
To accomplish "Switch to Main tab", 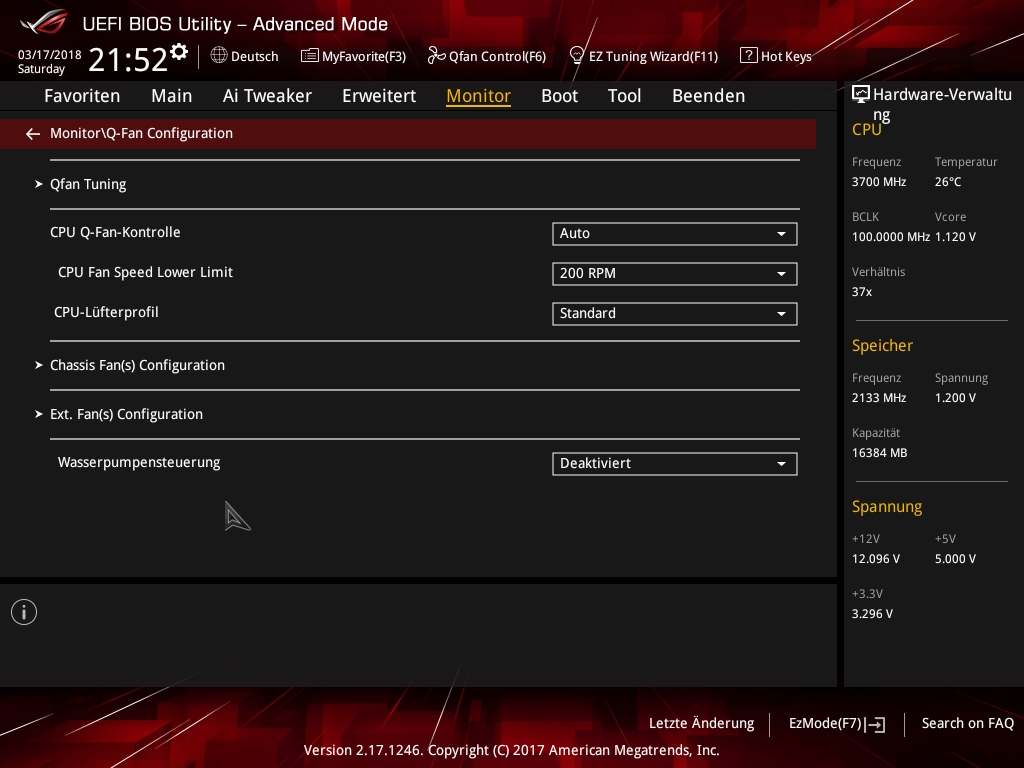I will [x=172, y=96].
